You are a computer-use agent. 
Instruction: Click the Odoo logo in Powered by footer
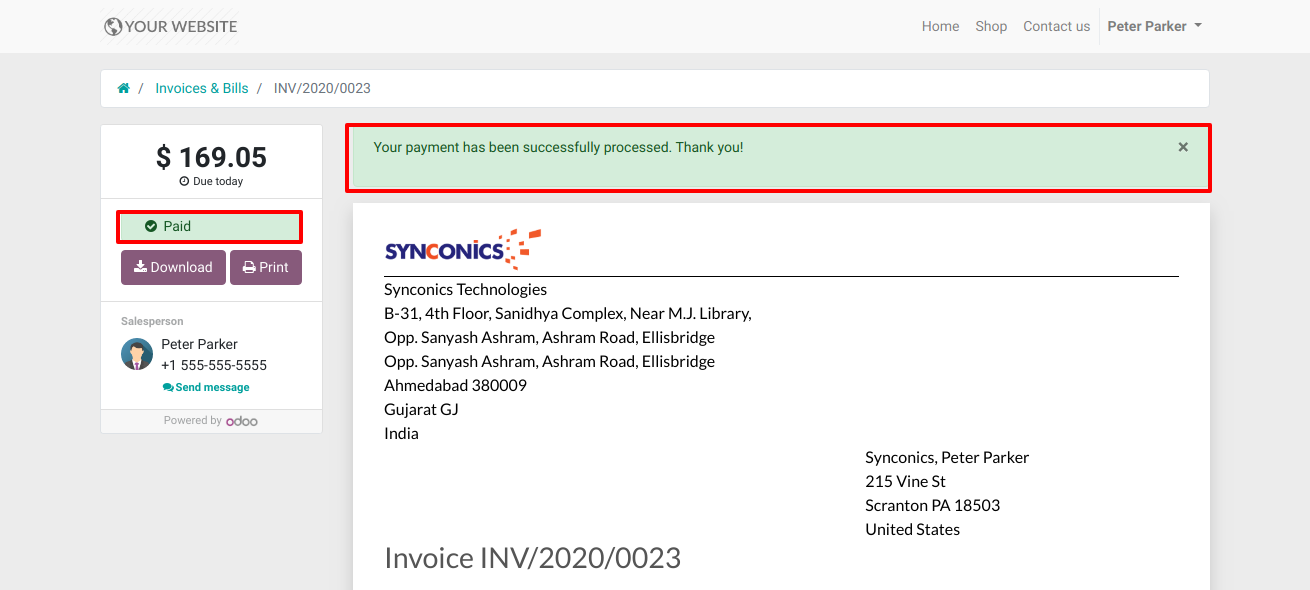(241, 421)
